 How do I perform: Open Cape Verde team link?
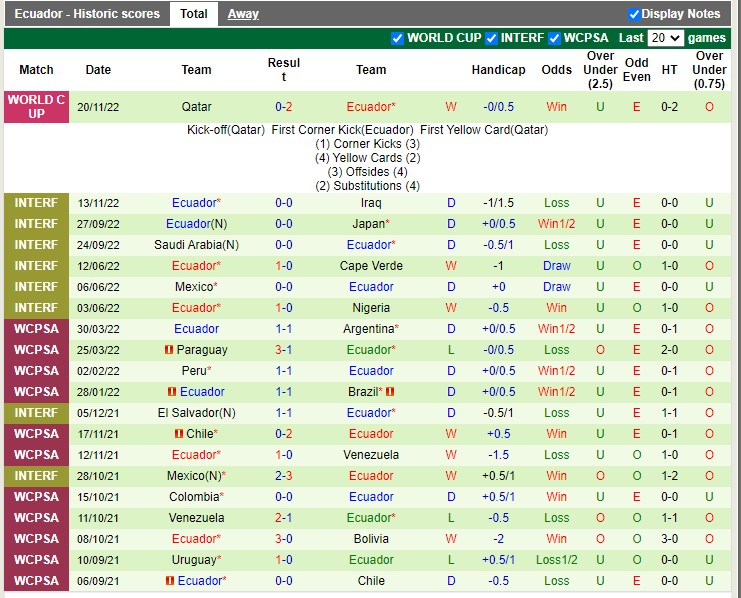(x=371, y=266)
